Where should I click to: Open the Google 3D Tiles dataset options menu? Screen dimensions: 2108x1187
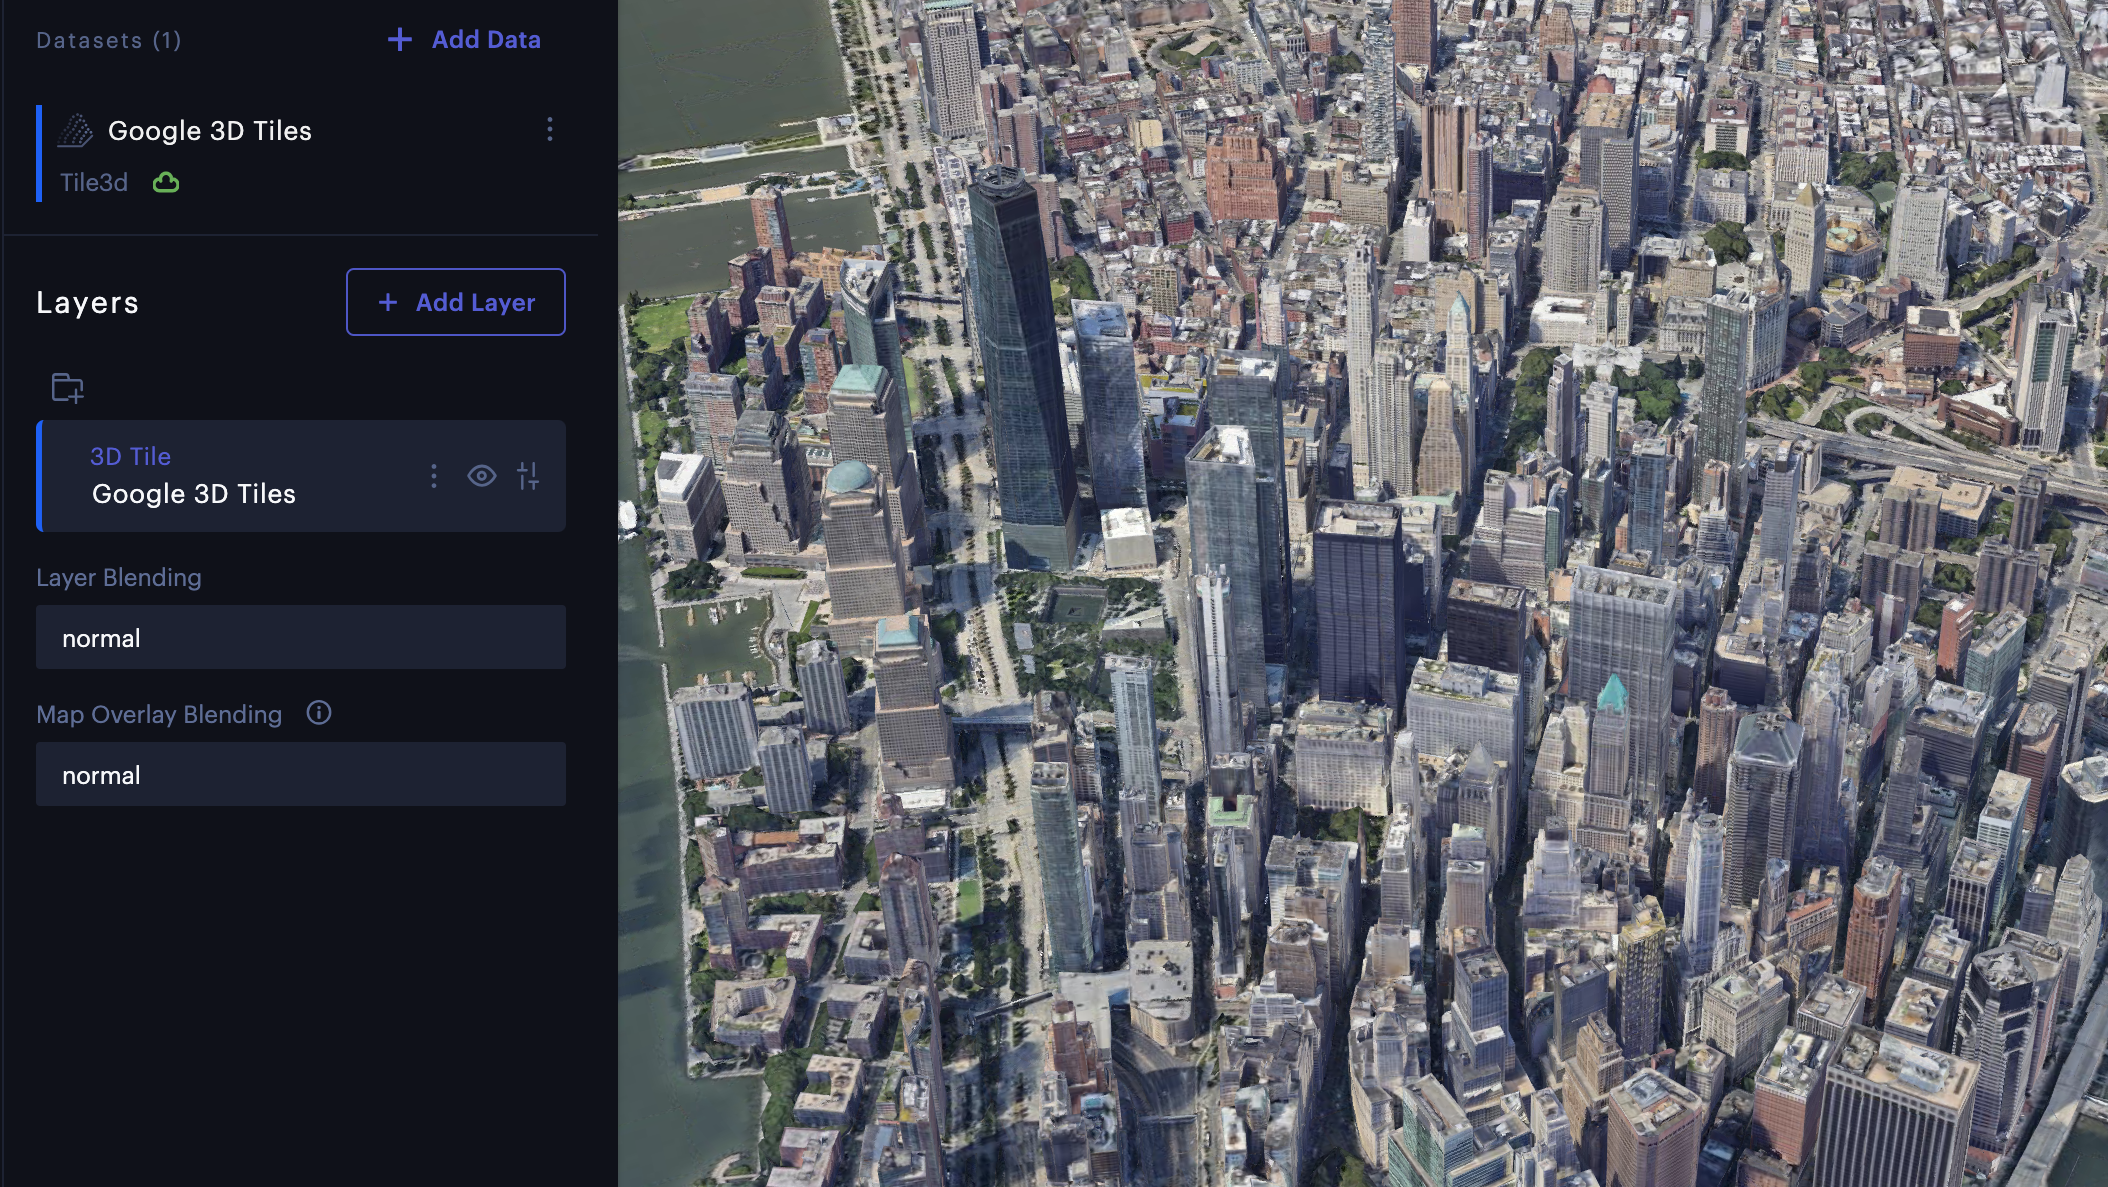tap(548, 130)
